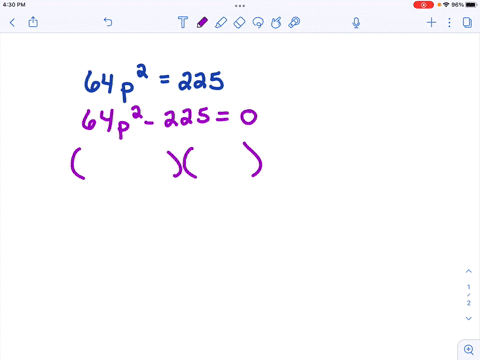480x360 pixels.
Task: Add new content with plus icon
Action: [x=431, y=22]
